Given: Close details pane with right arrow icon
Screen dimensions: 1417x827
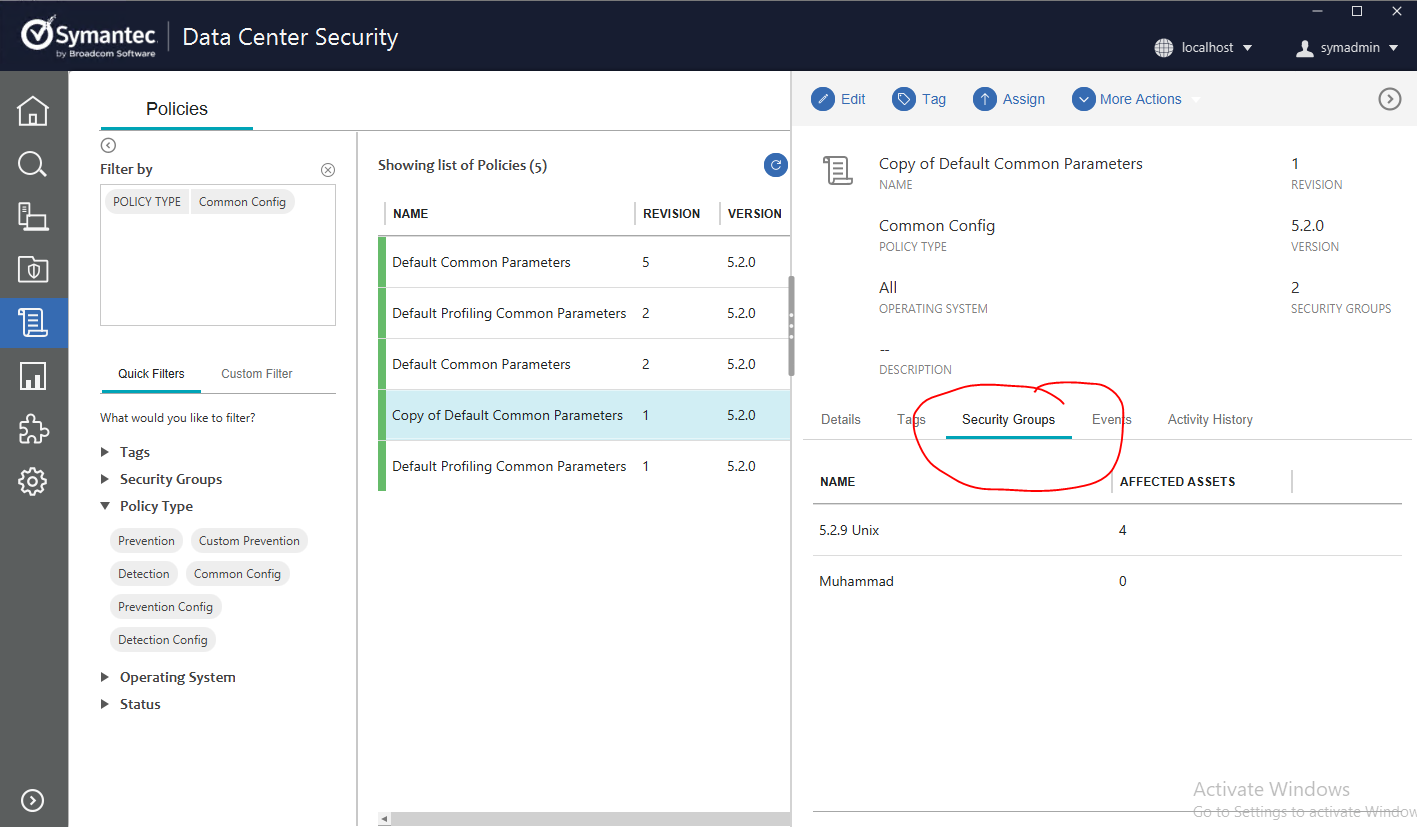Looking at the screenshot, I should point(1390,99).
